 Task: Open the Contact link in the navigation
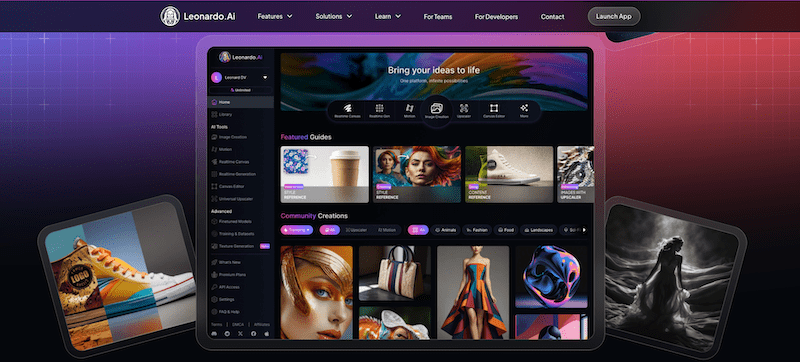(x=553, y=17)
